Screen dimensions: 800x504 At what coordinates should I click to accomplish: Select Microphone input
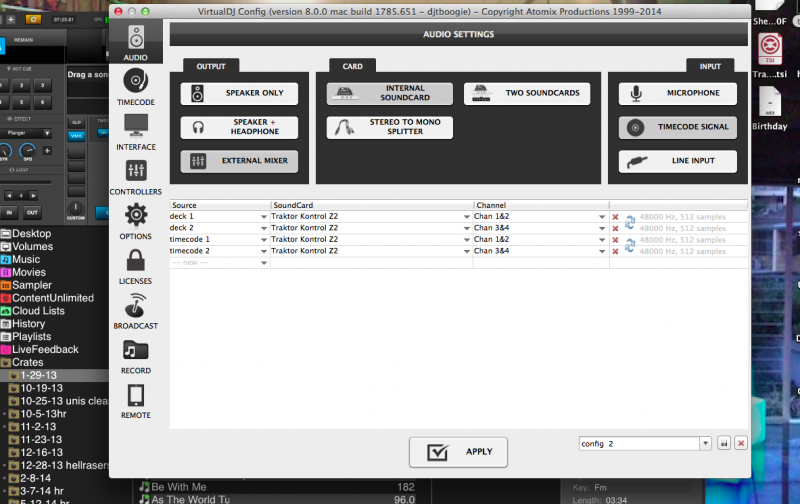678,93
